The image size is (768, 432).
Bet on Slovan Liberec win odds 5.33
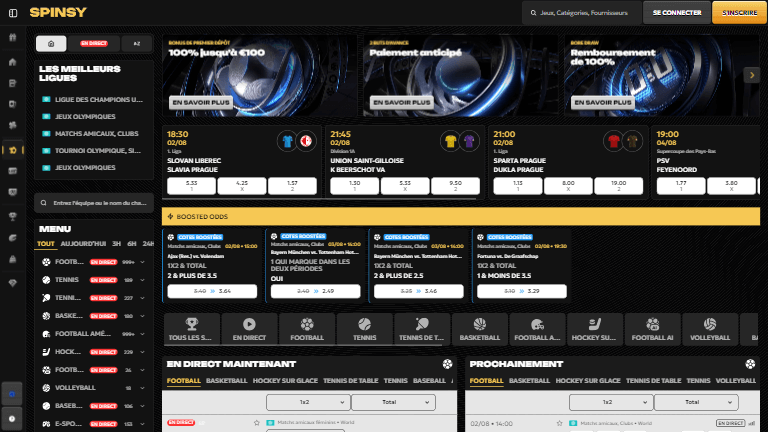pyautogui.click(x=192, y=186)
